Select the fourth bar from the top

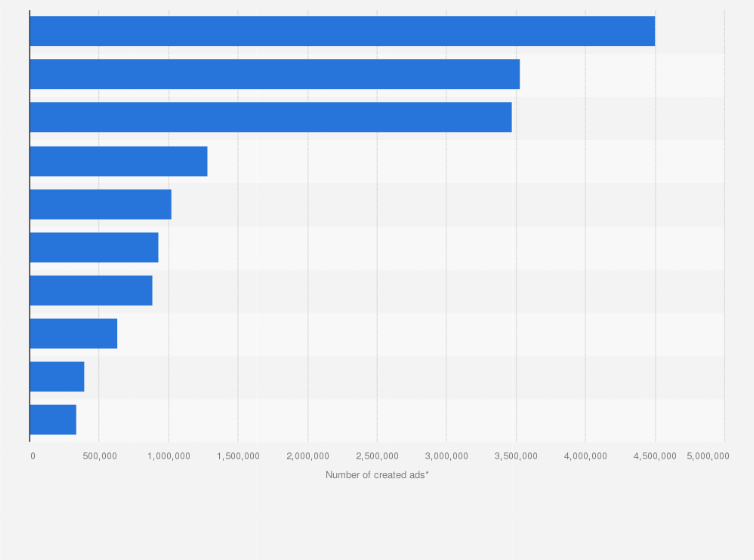point(119,161)
